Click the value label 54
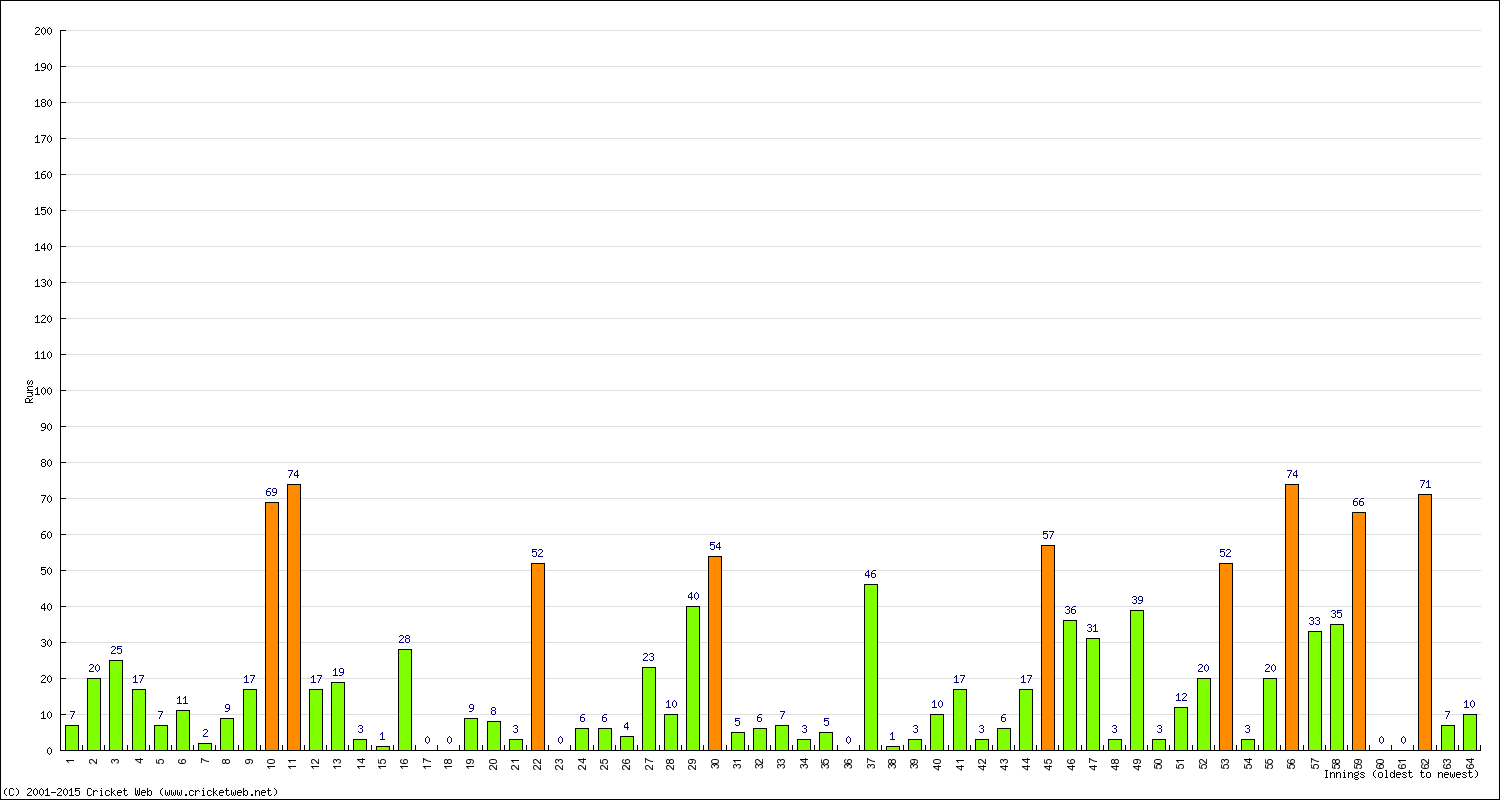 click(715, 546)
